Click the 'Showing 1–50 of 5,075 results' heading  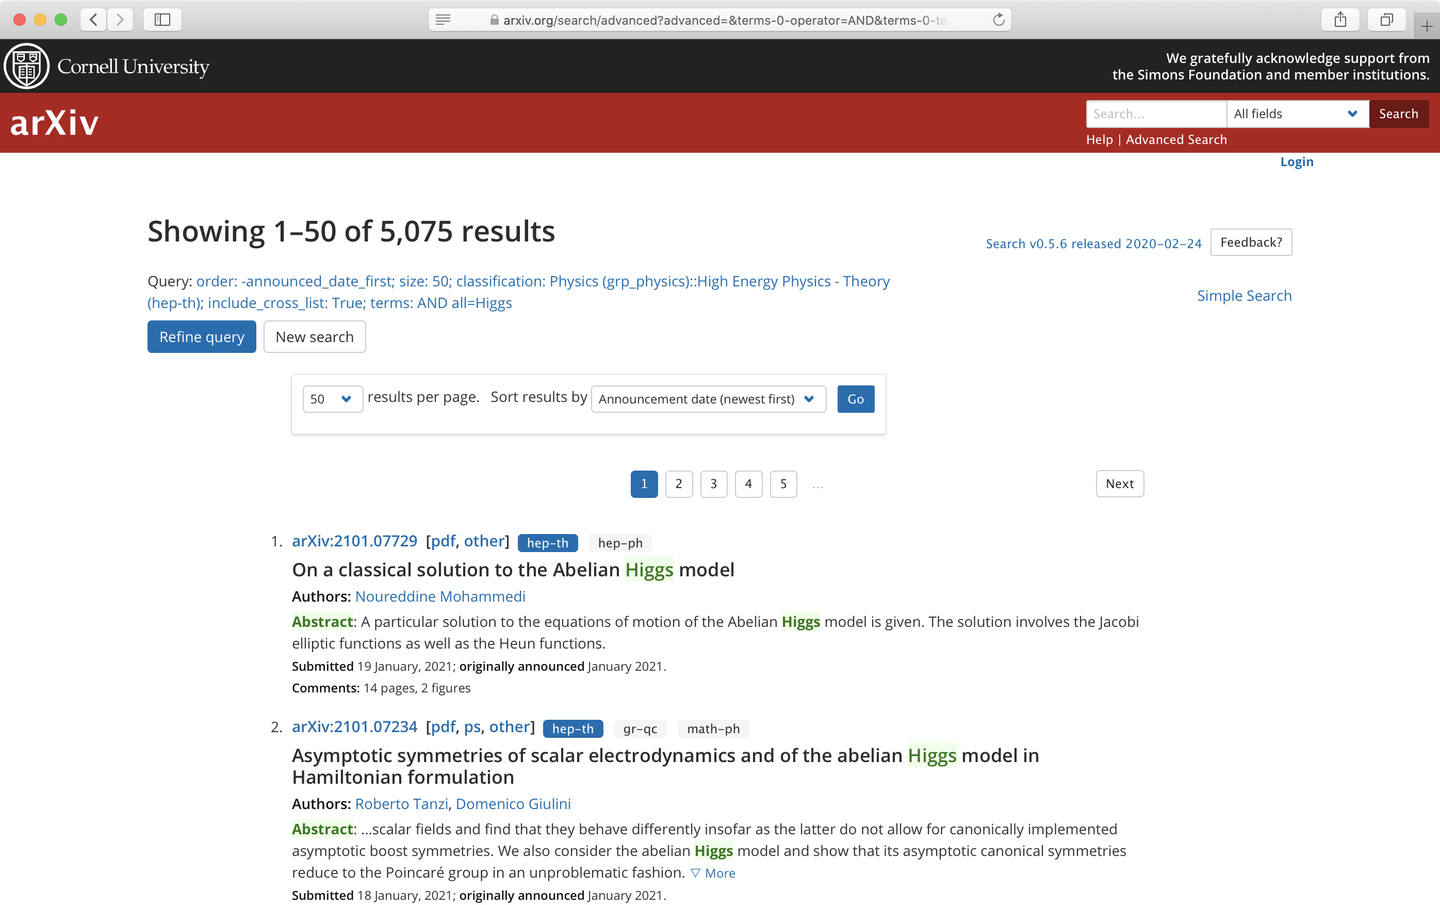352,232
